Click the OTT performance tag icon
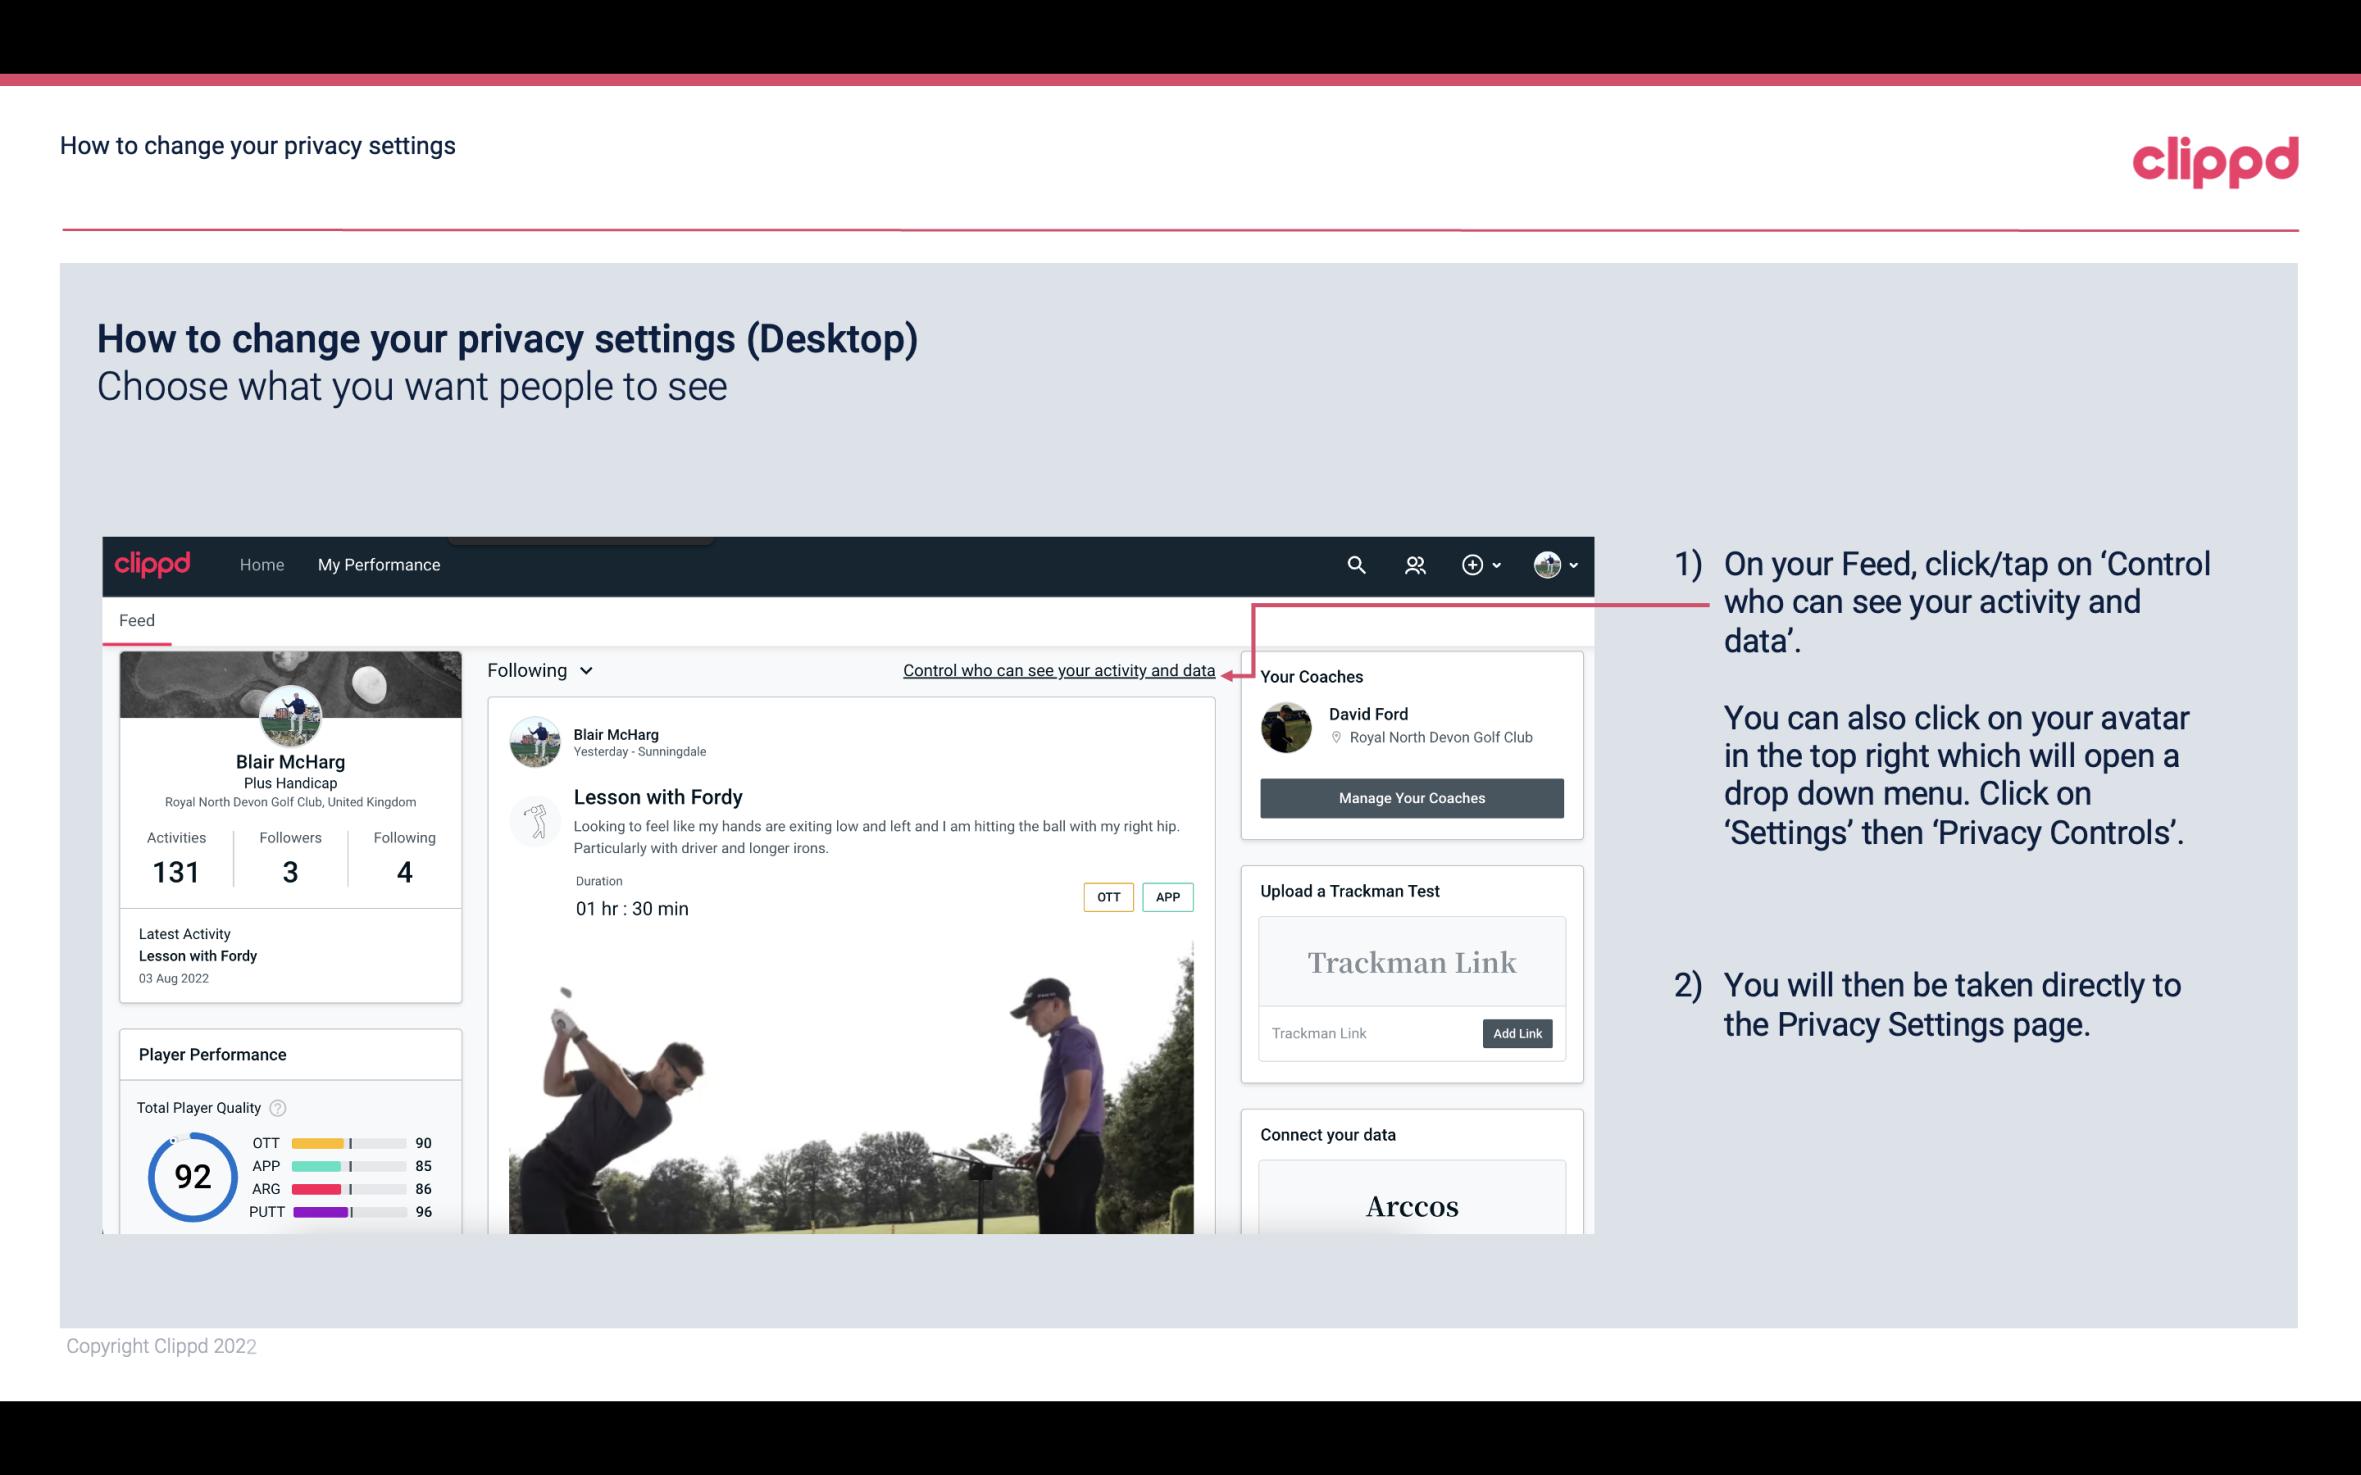The image size is (2361, 1475). 1106,896
